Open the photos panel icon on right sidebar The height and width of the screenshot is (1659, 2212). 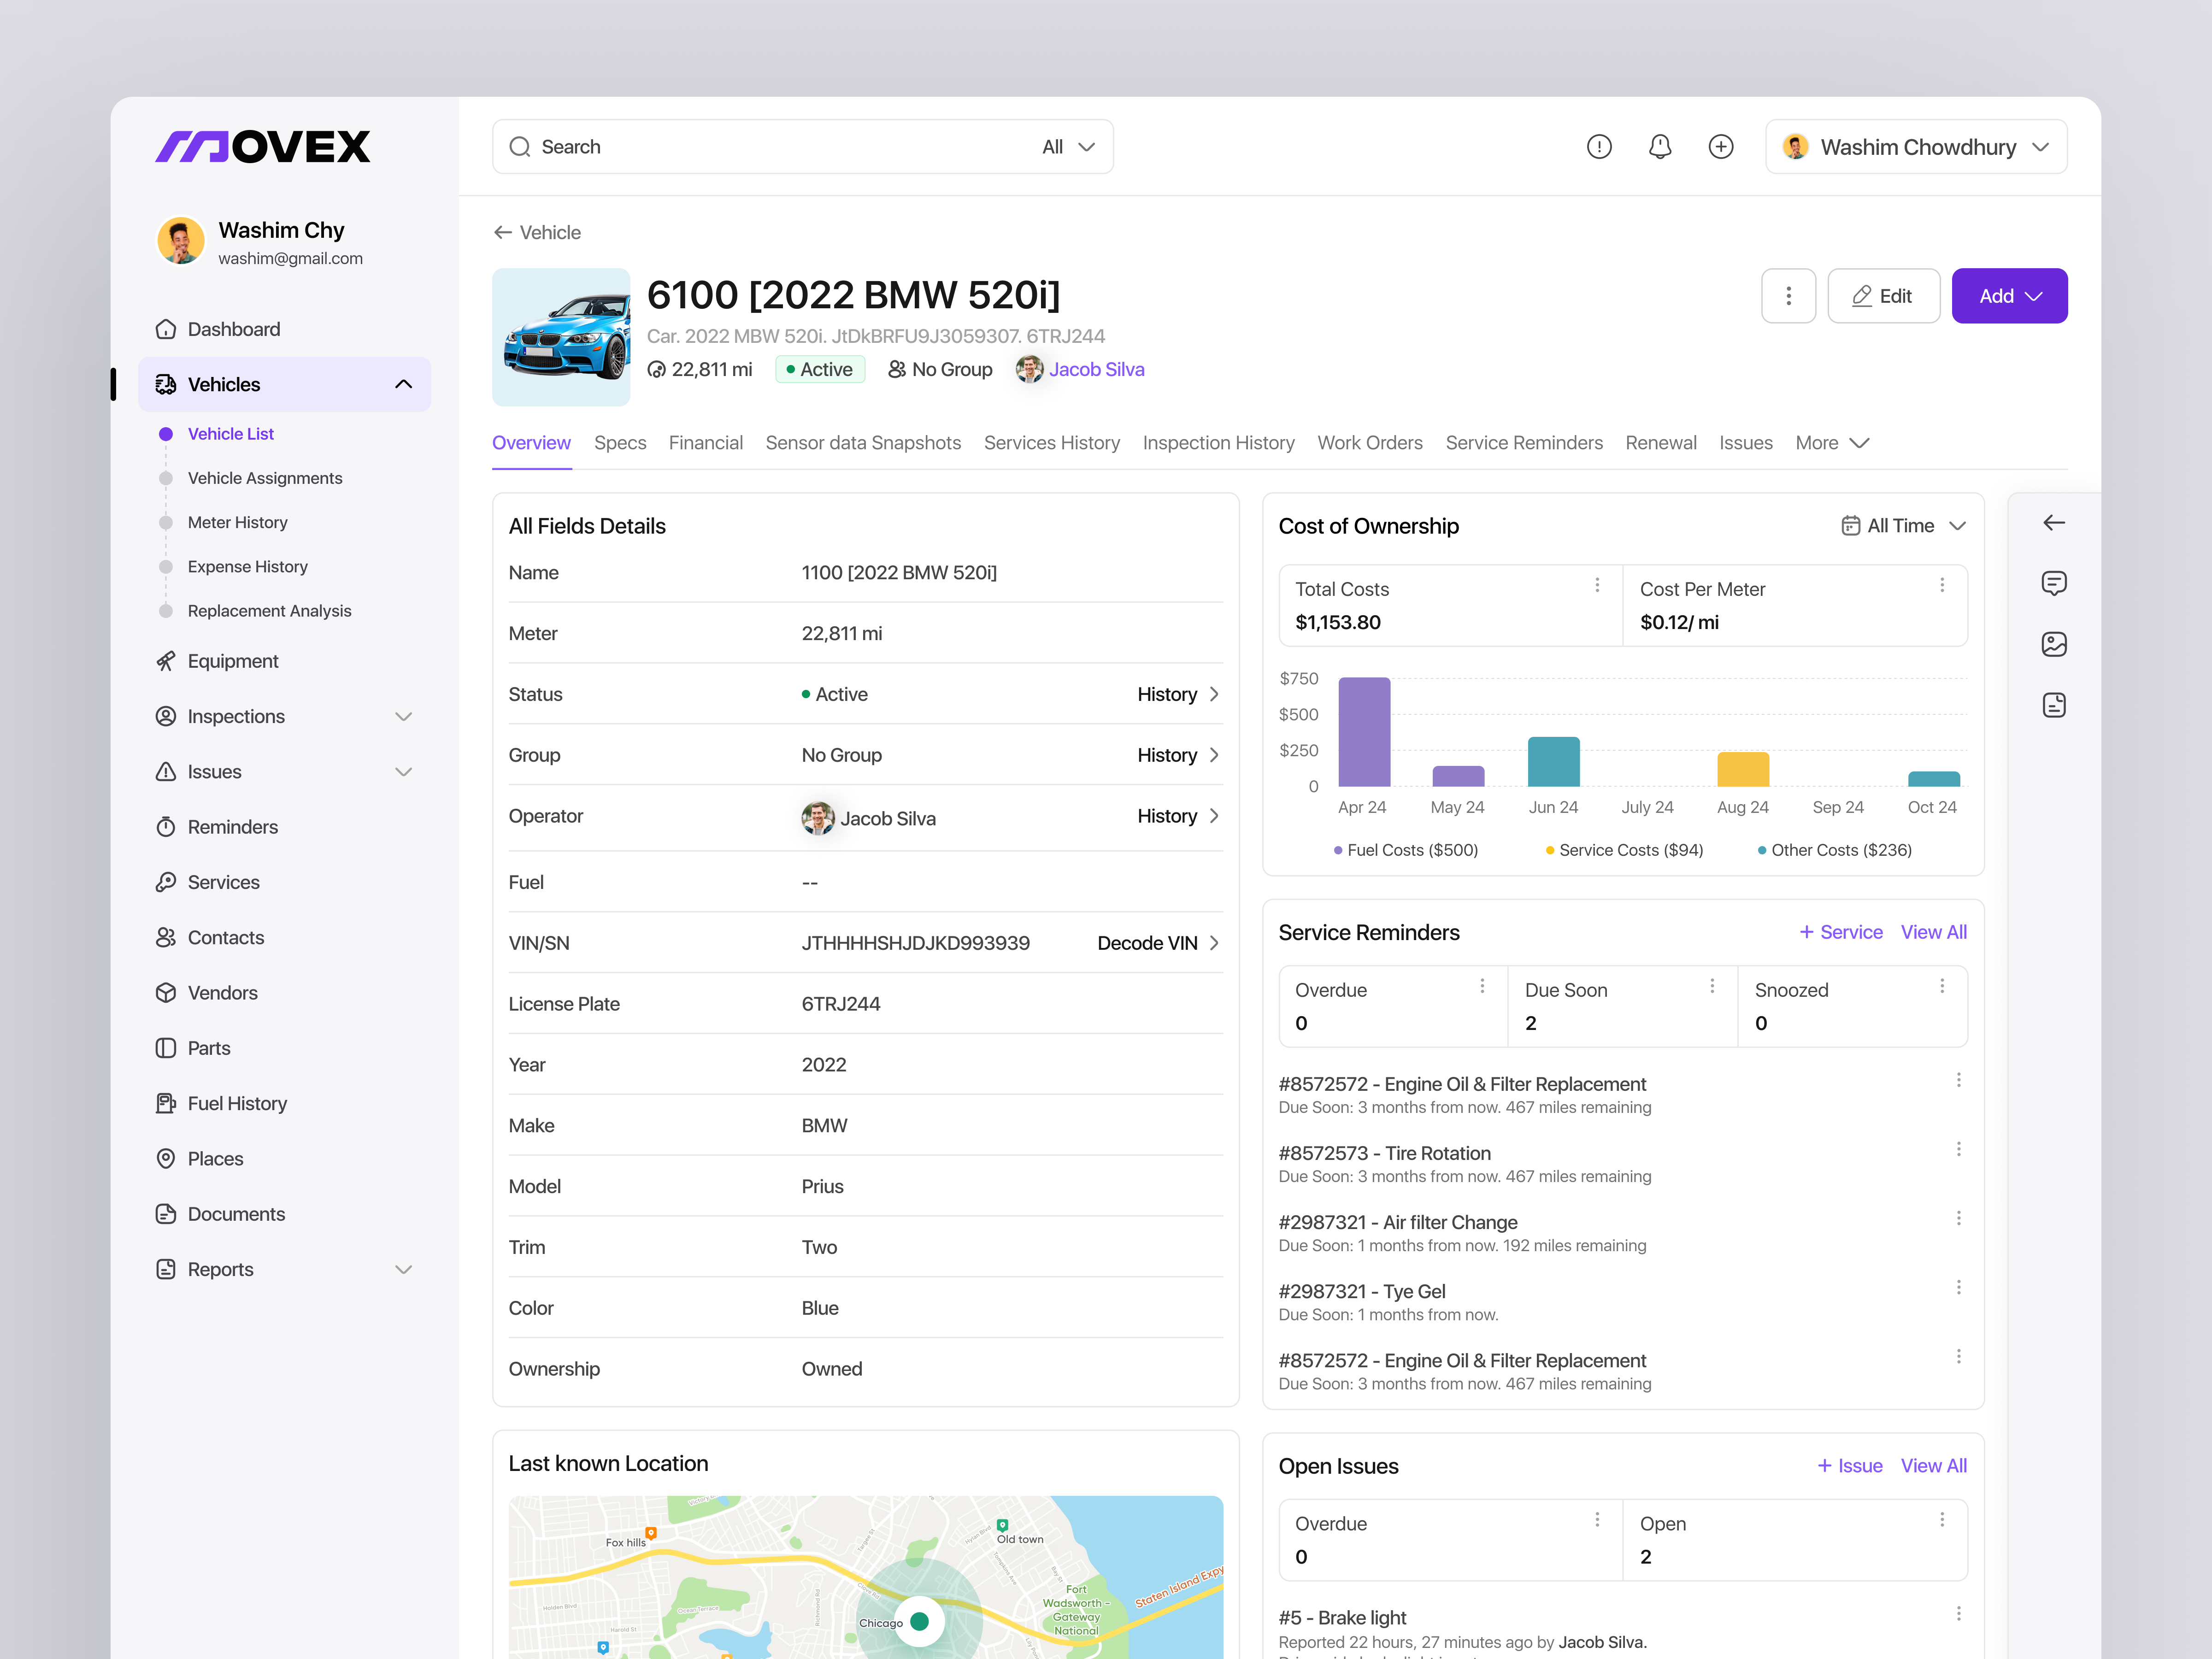coord(2055,644)
